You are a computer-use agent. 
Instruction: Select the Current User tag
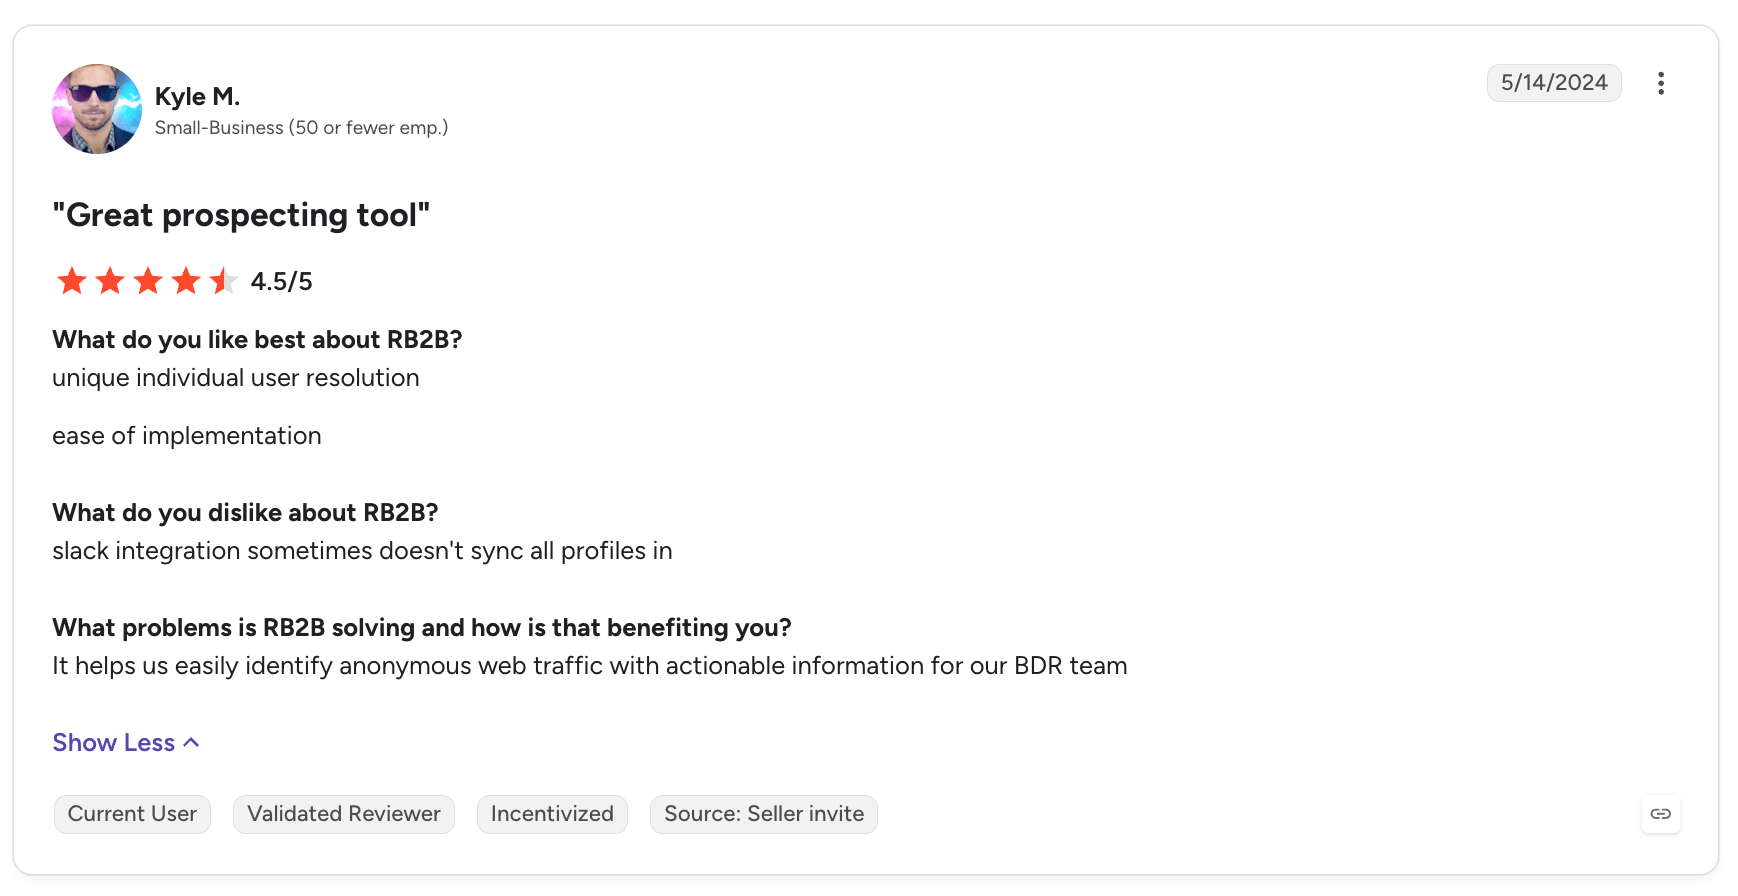132,814
